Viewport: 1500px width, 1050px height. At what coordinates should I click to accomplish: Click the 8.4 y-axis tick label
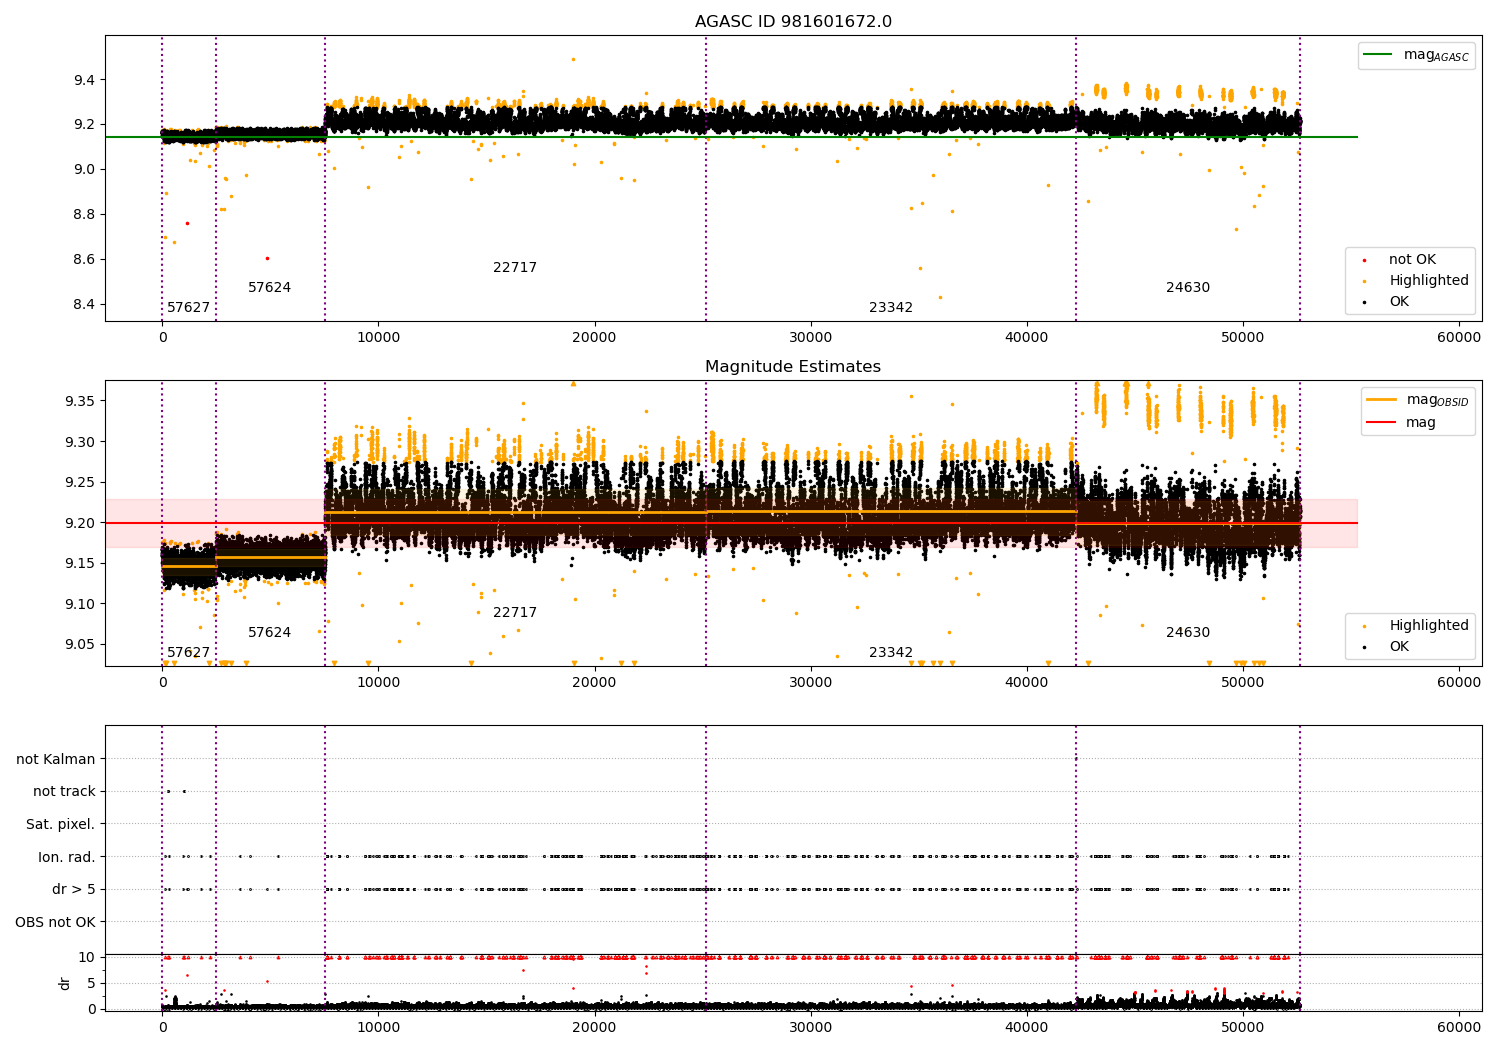coord(84,305)
